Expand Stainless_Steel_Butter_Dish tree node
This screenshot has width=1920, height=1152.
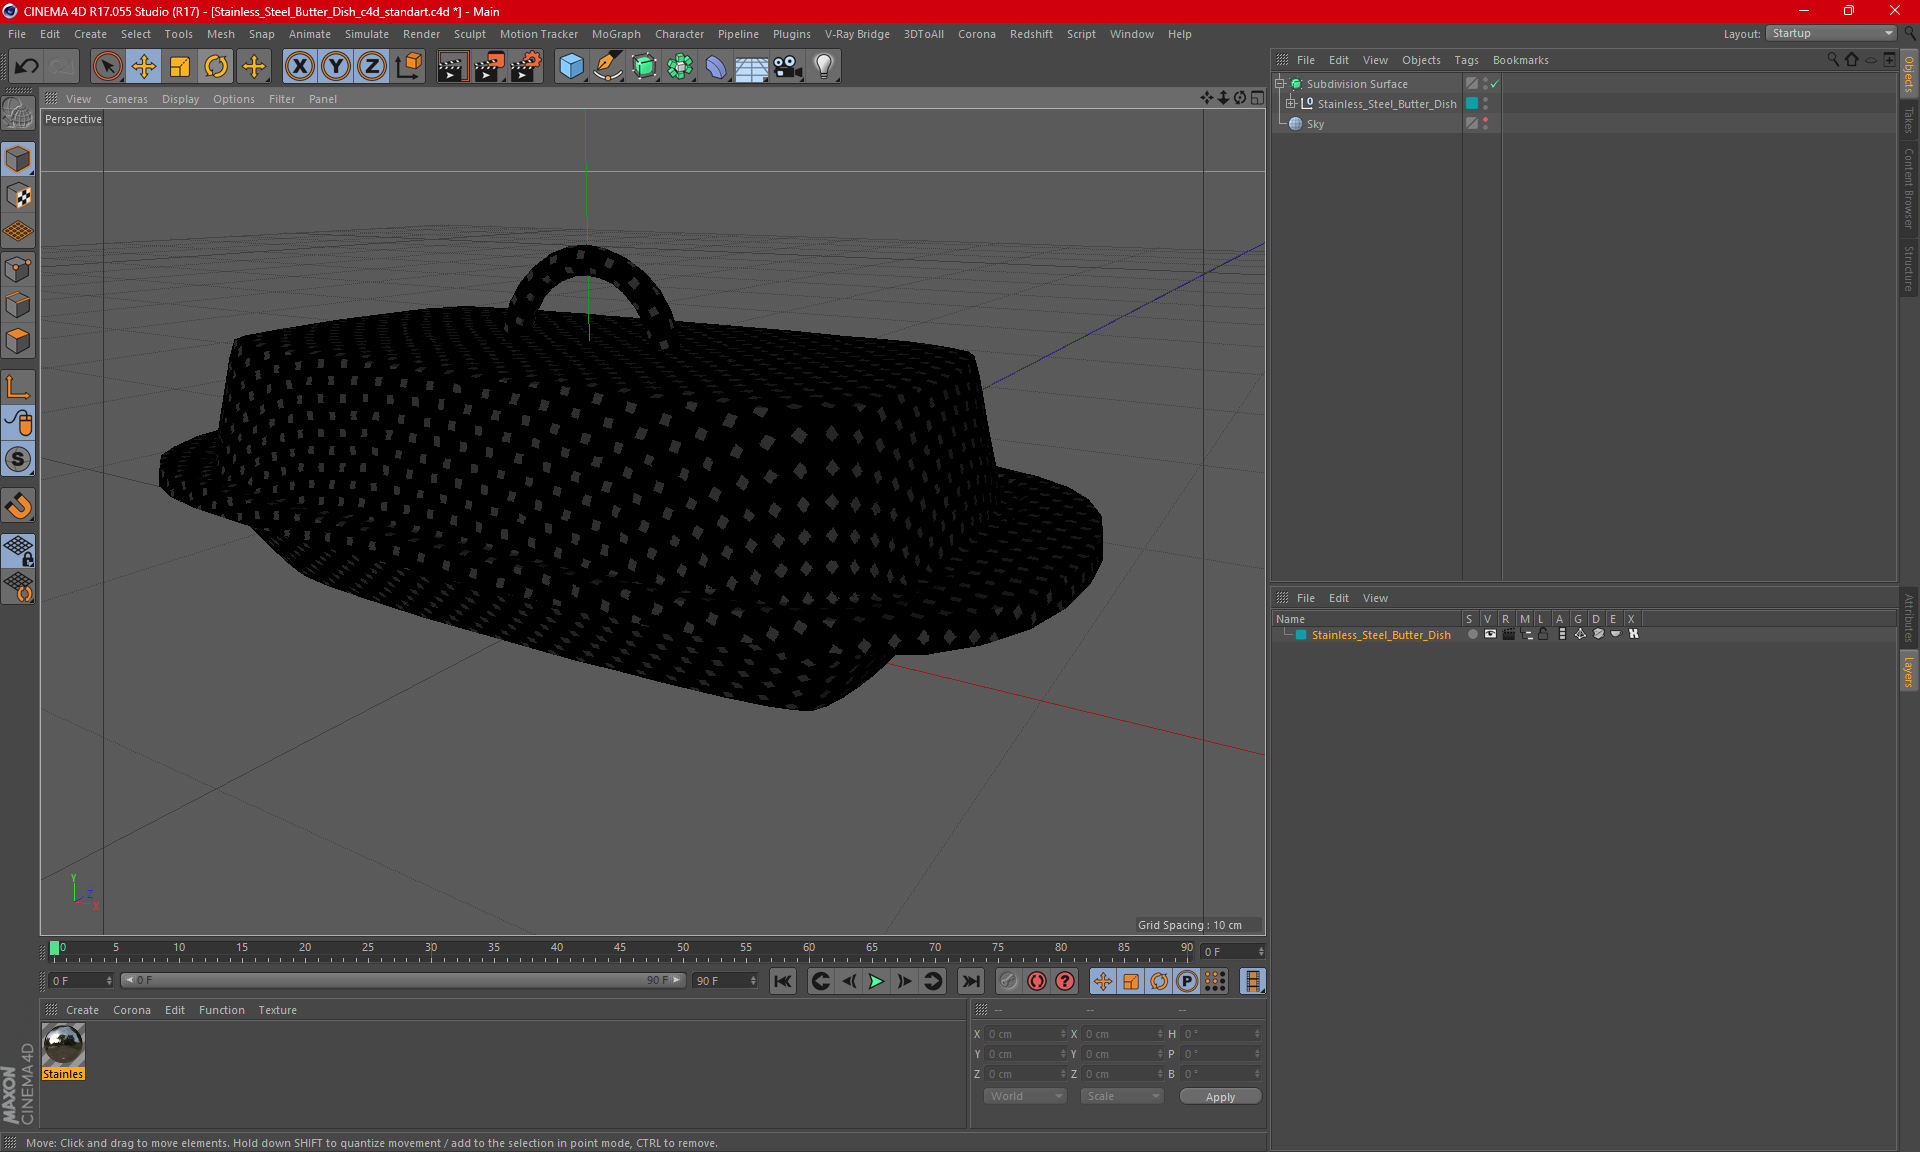[1291, 104]
